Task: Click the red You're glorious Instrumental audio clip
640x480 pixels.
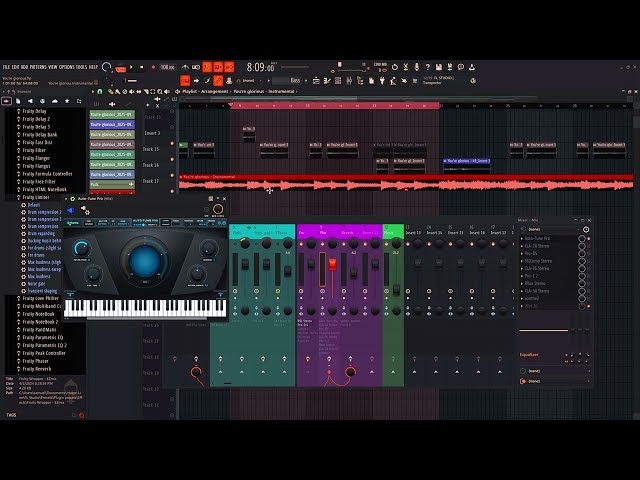Action: click(406, 183)
